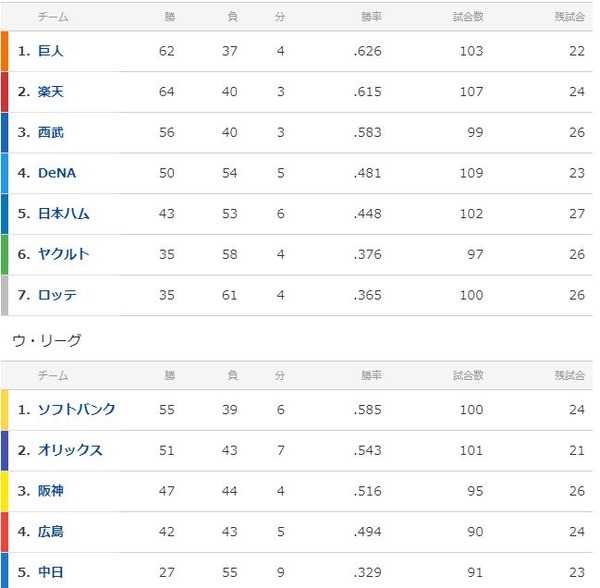Open the DeNA team page

[x=56, y=173]
